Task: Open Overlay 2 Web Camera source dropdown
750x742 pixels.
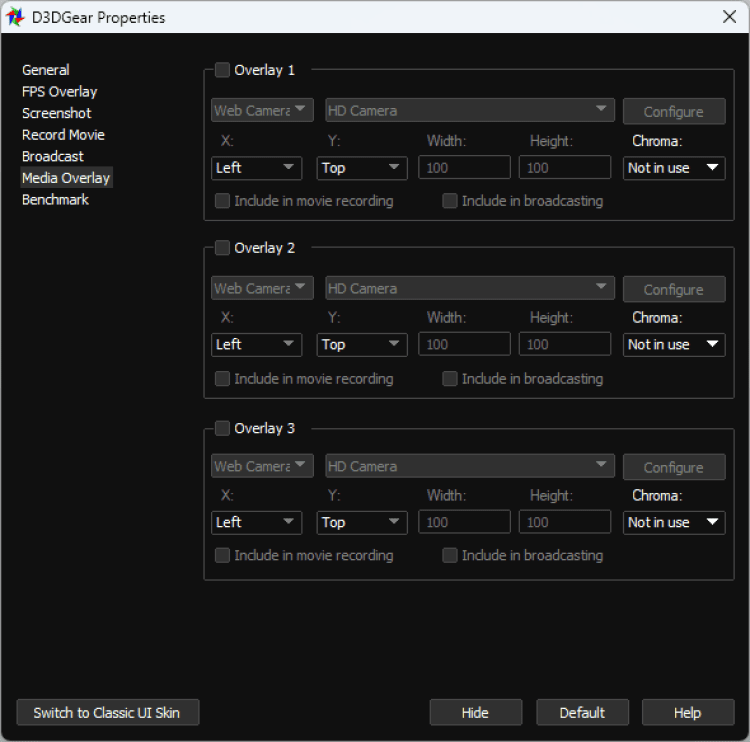Action: [262, 288]
